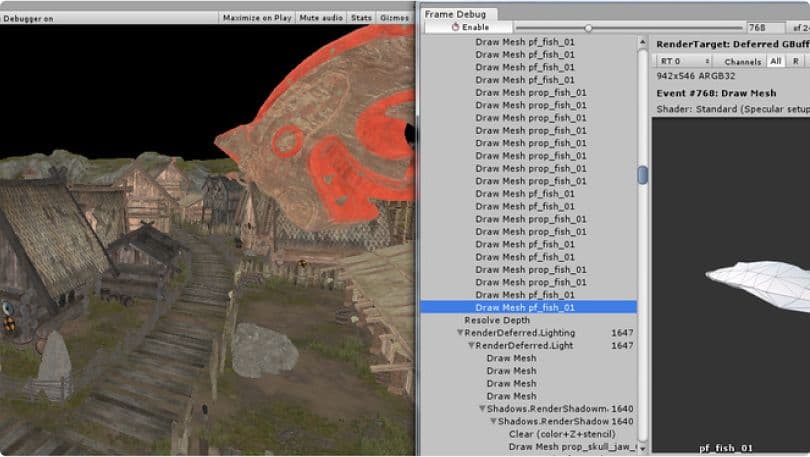Switch to the Frame Debug tab
Viewport: 810px width, 457px height.
(x=454, y=14)
